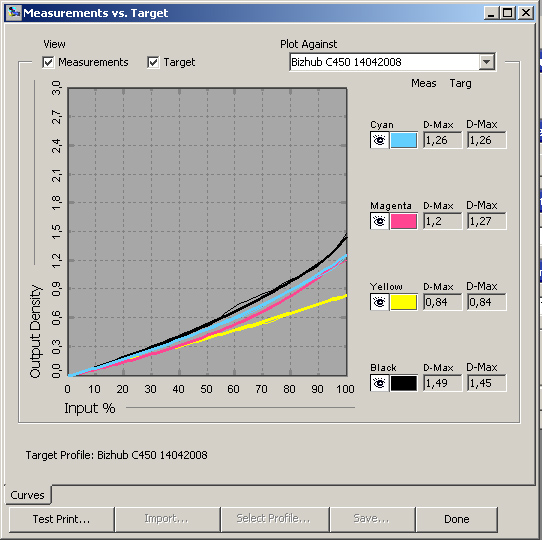Click the window title bar app icon
Viewport: 542px width, 540px height.
[x=14, y=13]
